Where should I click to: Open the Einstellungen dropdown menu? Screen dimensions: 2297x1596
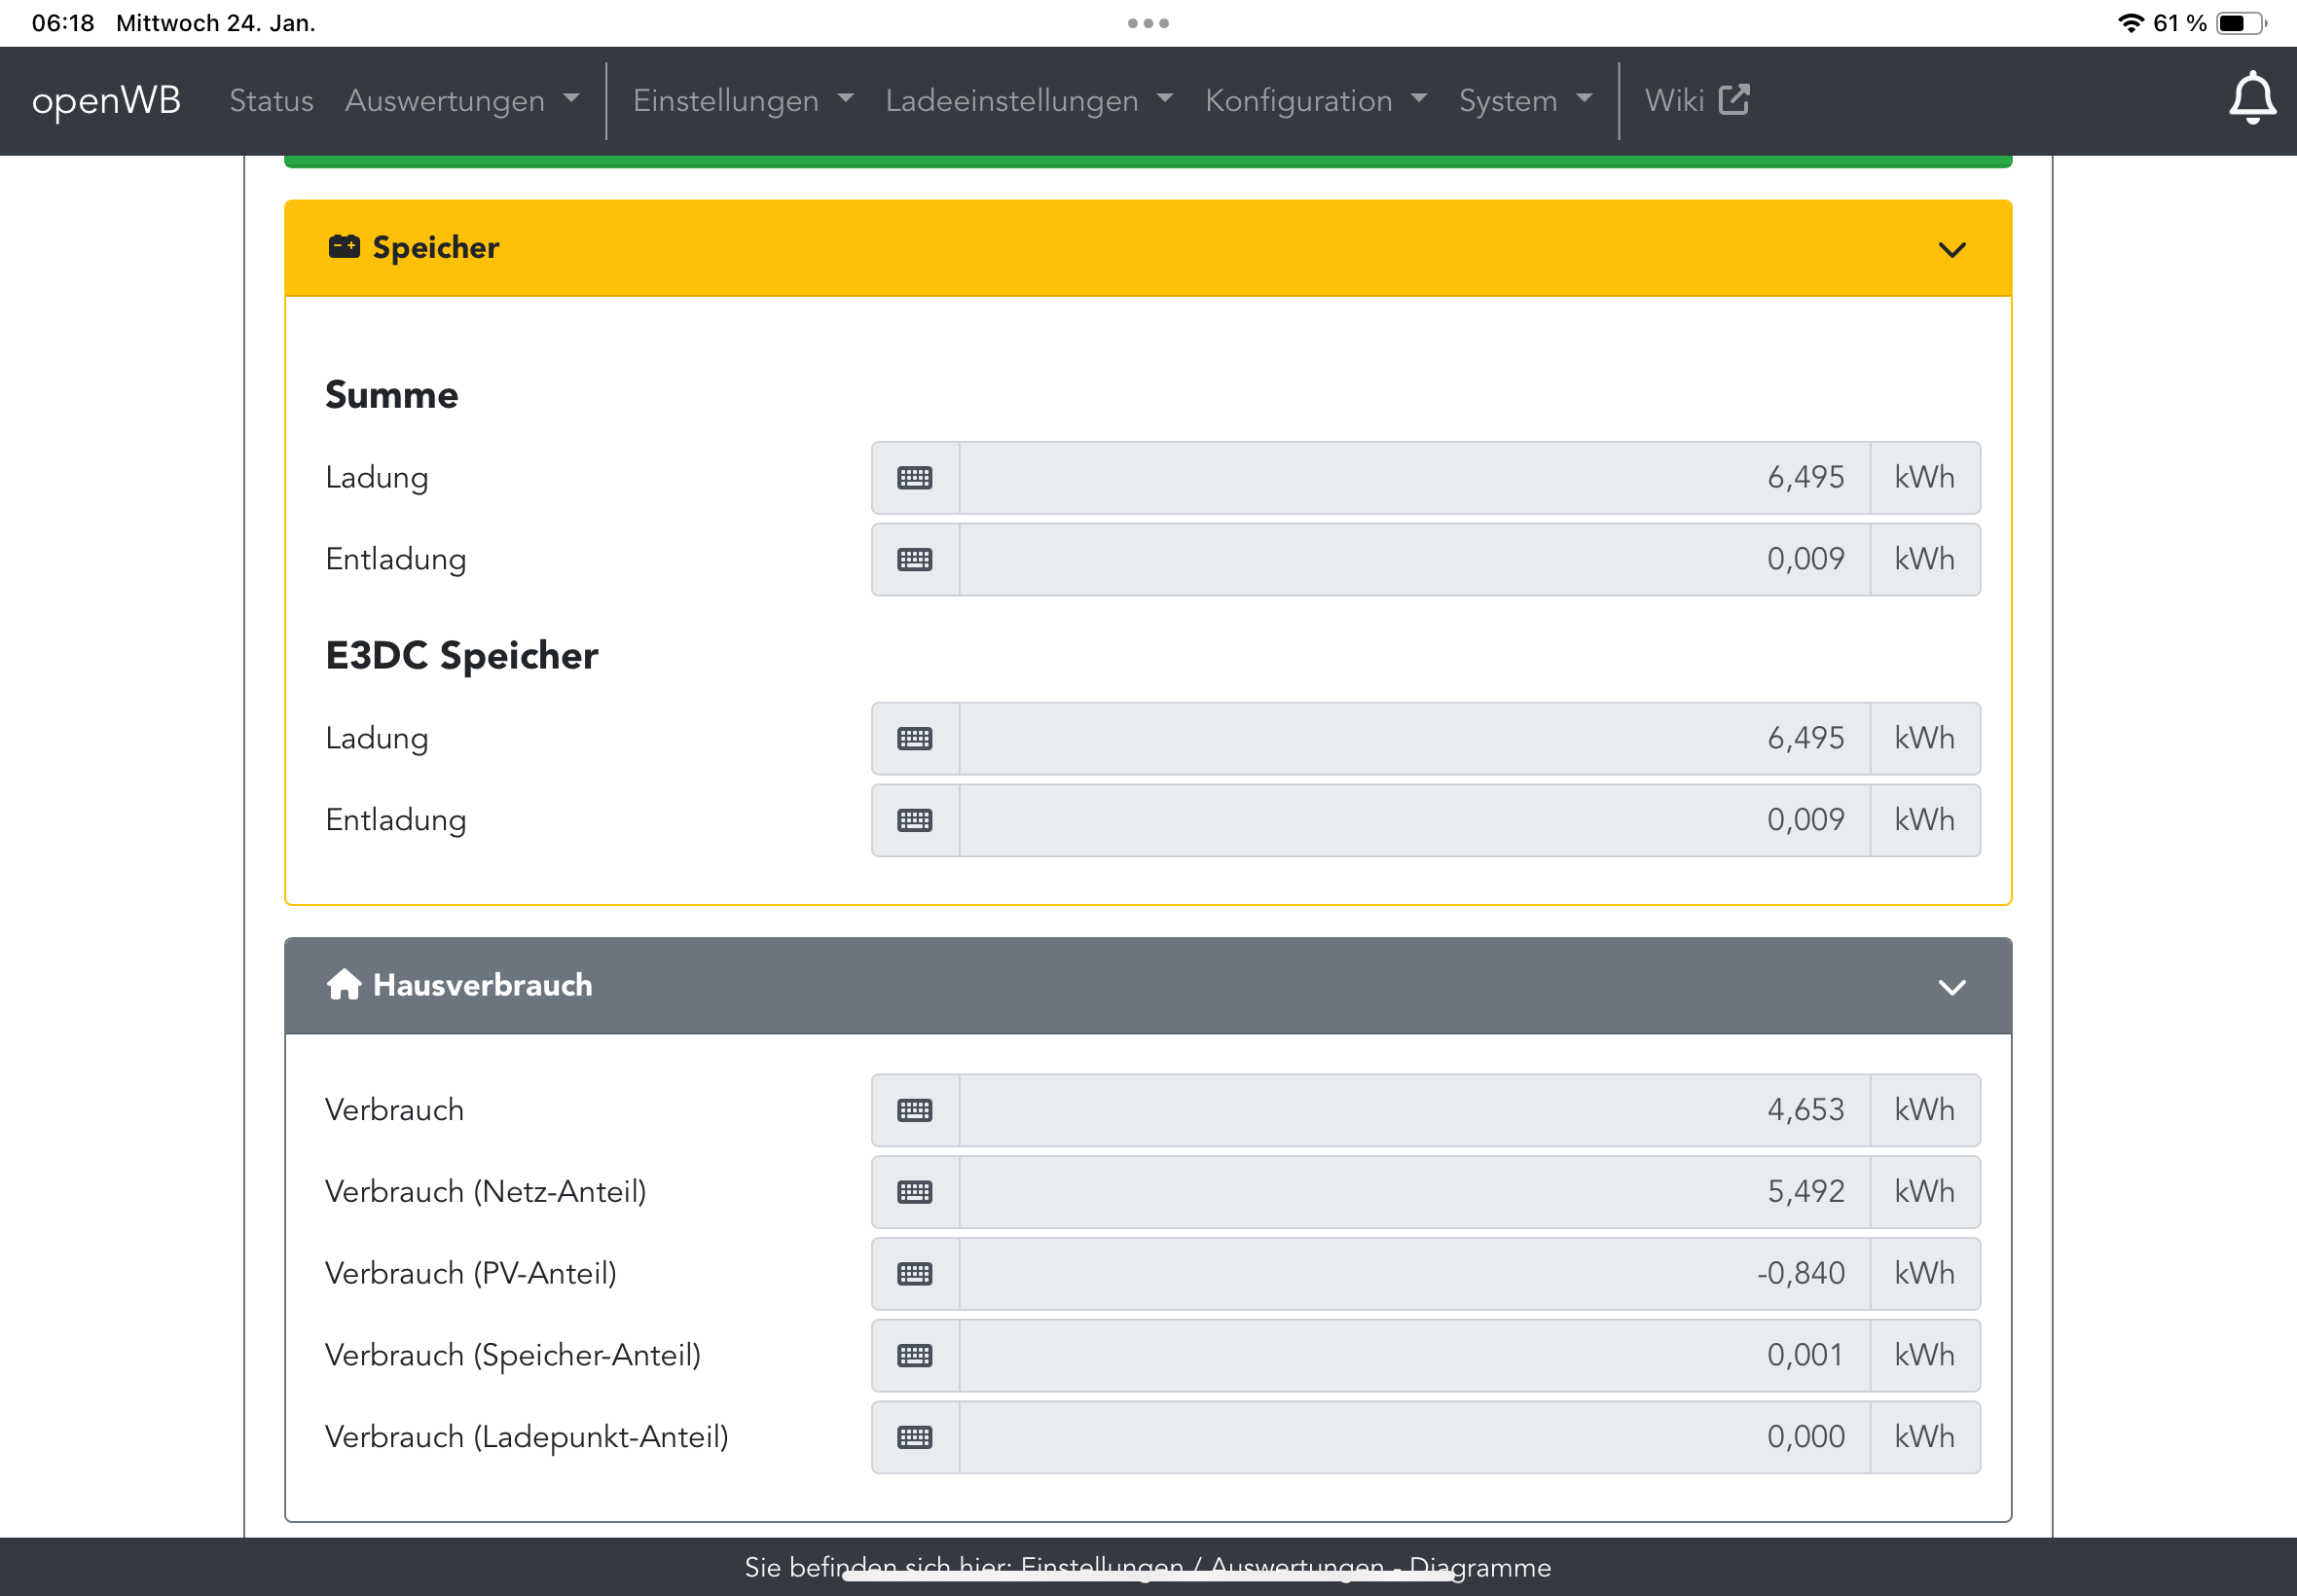742,100
